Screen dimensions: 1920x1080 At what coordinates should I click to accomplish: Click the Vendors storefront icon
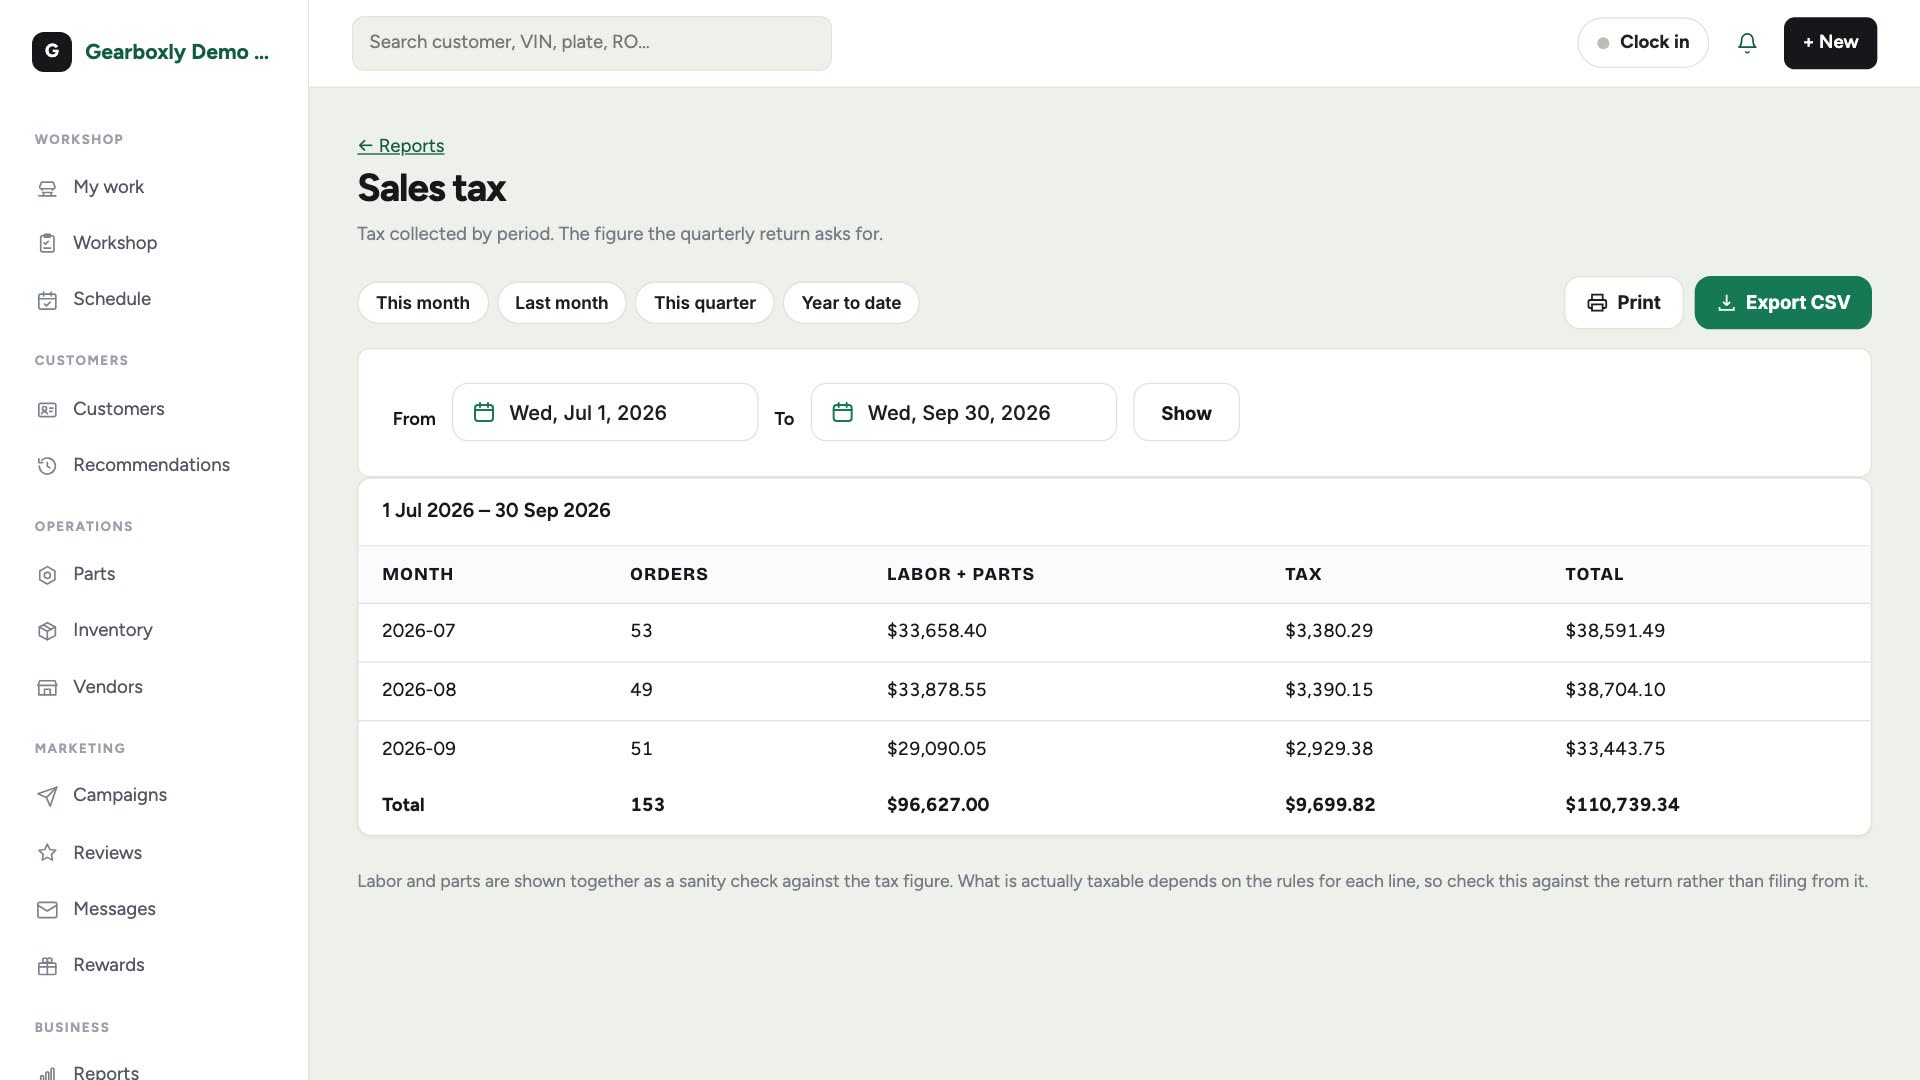[47, 688]
